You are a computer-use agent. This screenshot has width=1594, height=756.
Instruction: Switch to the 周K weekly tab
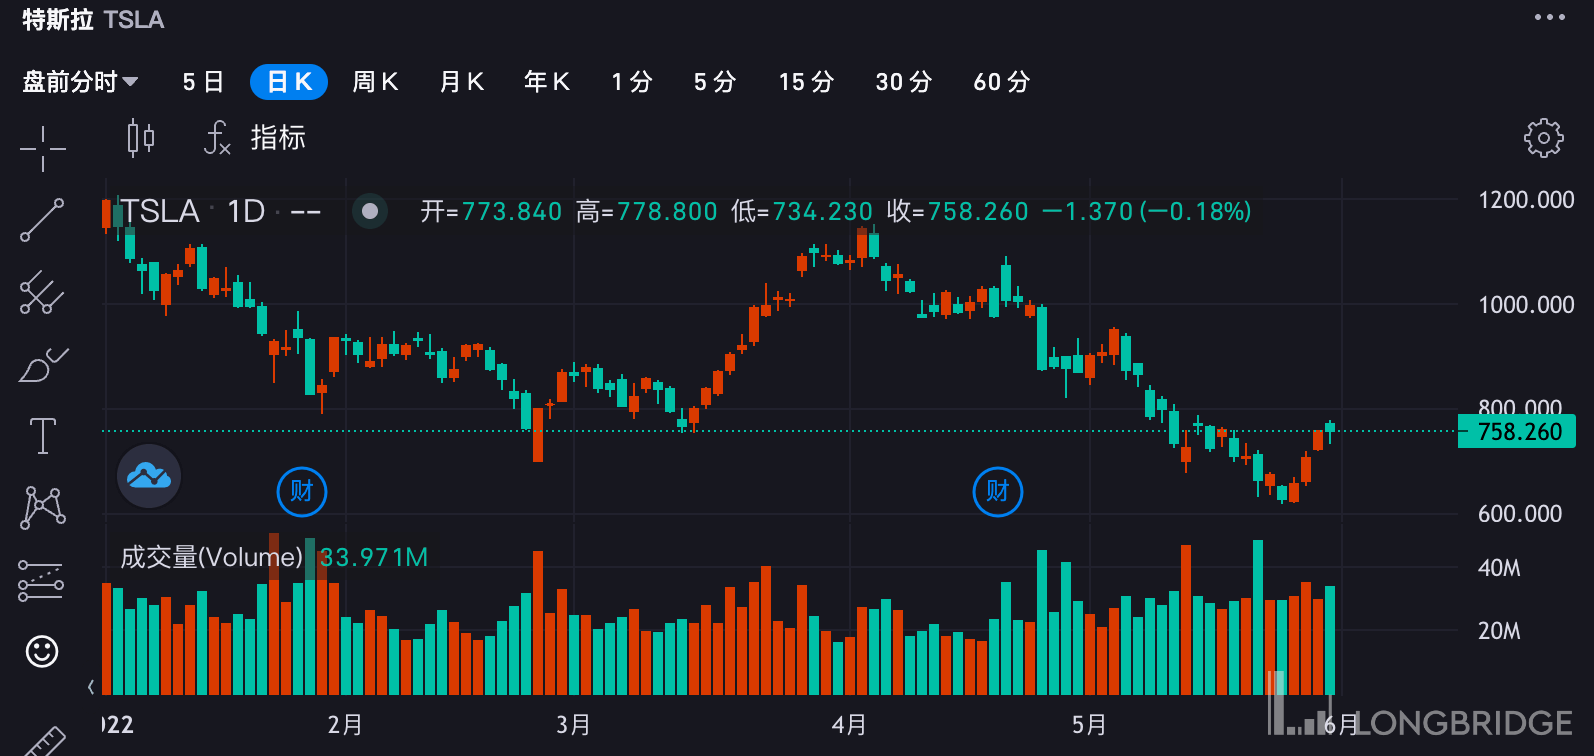(x=376, y=82)
